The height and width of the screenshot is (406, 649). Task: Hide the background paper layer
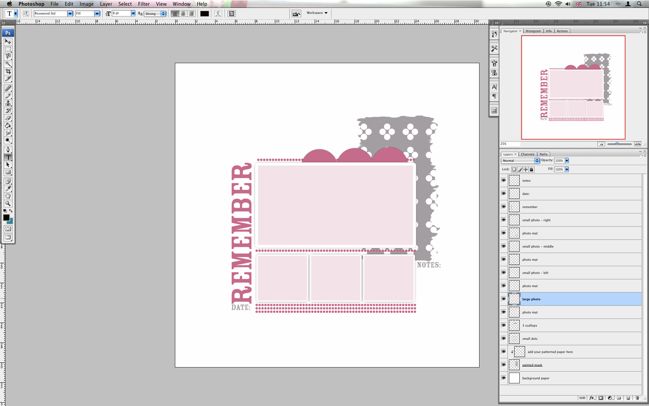pos(504,378)
